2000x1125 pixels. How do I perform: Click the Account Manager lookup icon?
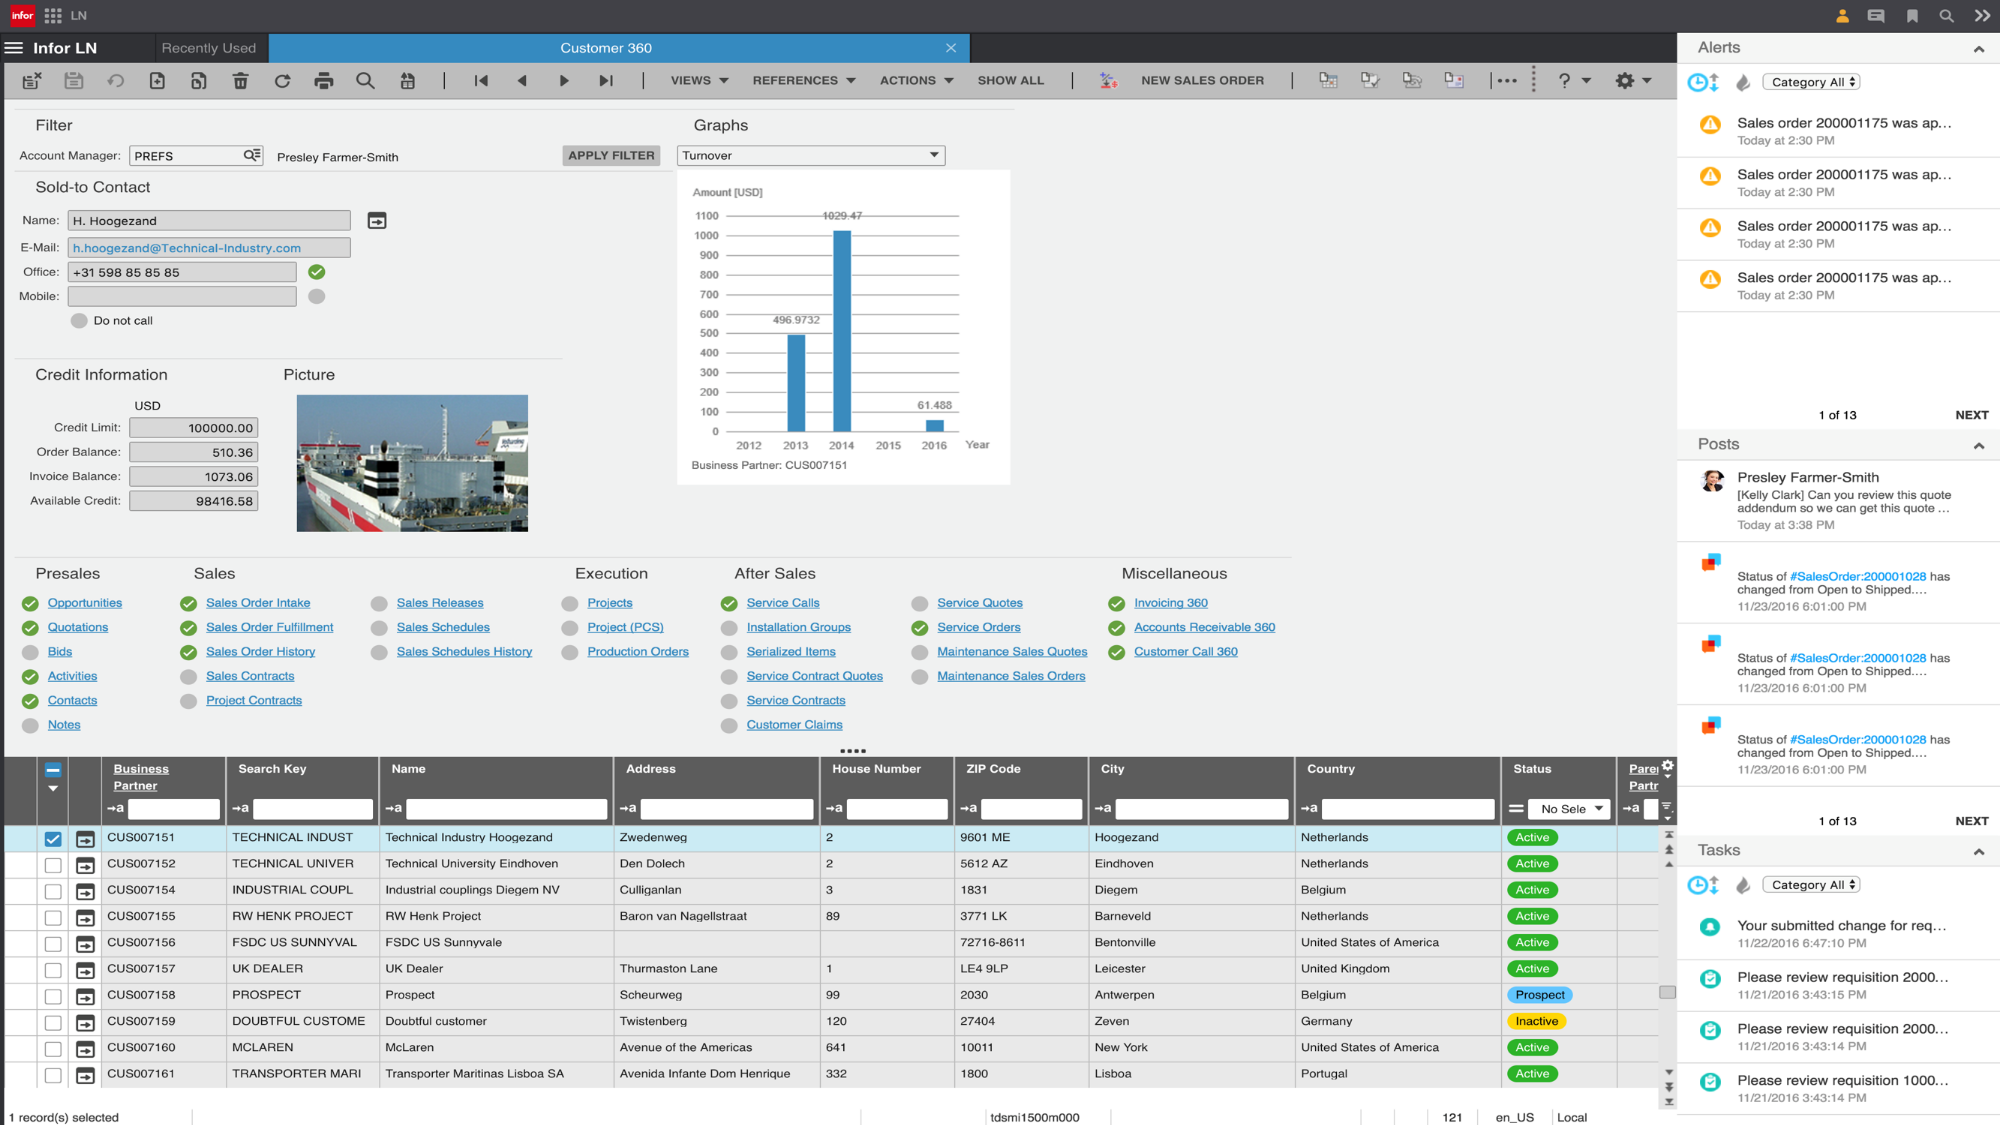(252, 155)
